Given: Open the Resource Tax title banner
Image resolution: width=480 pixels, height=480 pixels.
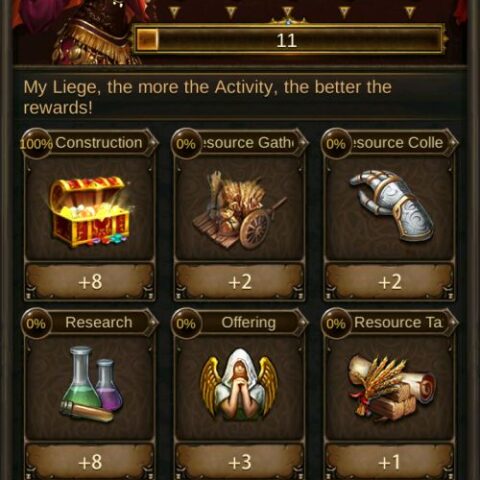Looking at the screenshot, I should pos(399,322).
